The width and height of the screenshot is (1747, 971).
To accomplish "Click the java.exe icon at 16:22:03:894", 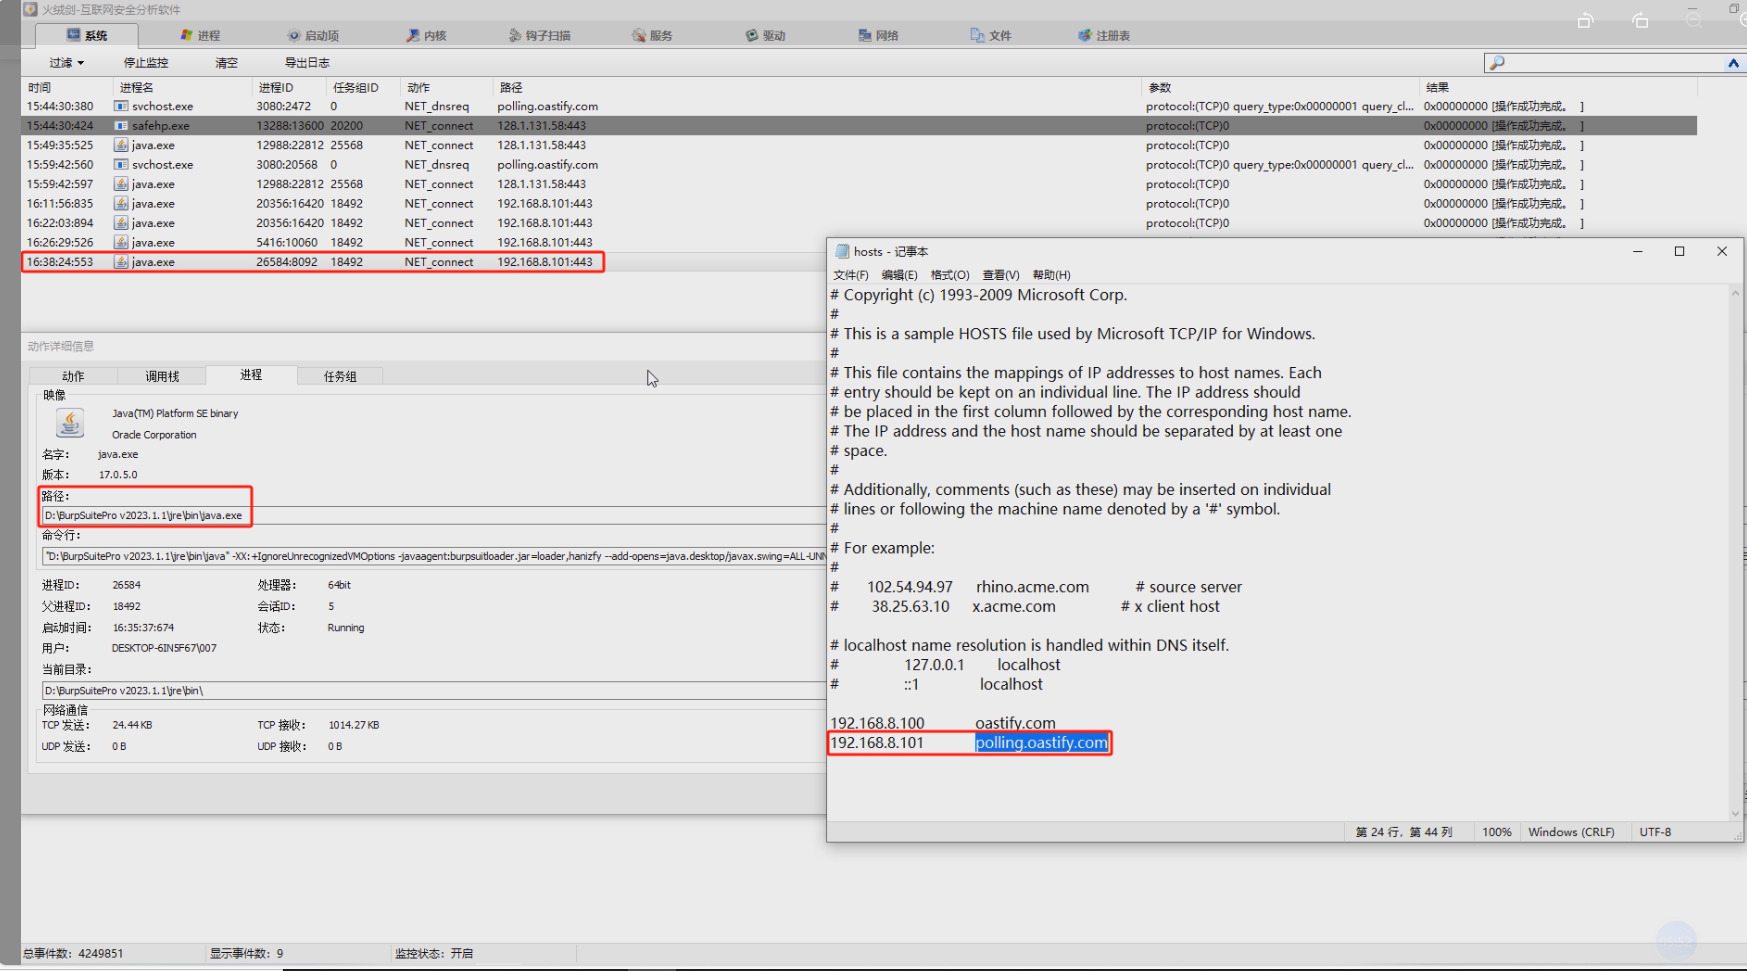I will tap(121, 223).
